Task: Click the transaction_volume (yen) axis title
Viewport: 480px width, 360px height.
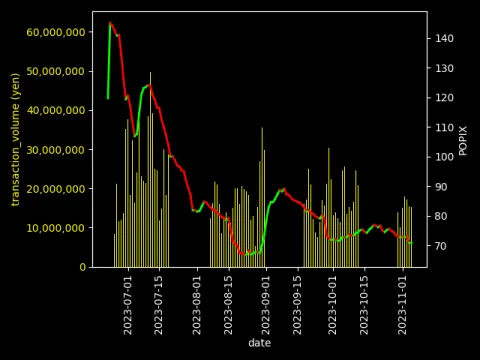Action: (x=15, y=140)
